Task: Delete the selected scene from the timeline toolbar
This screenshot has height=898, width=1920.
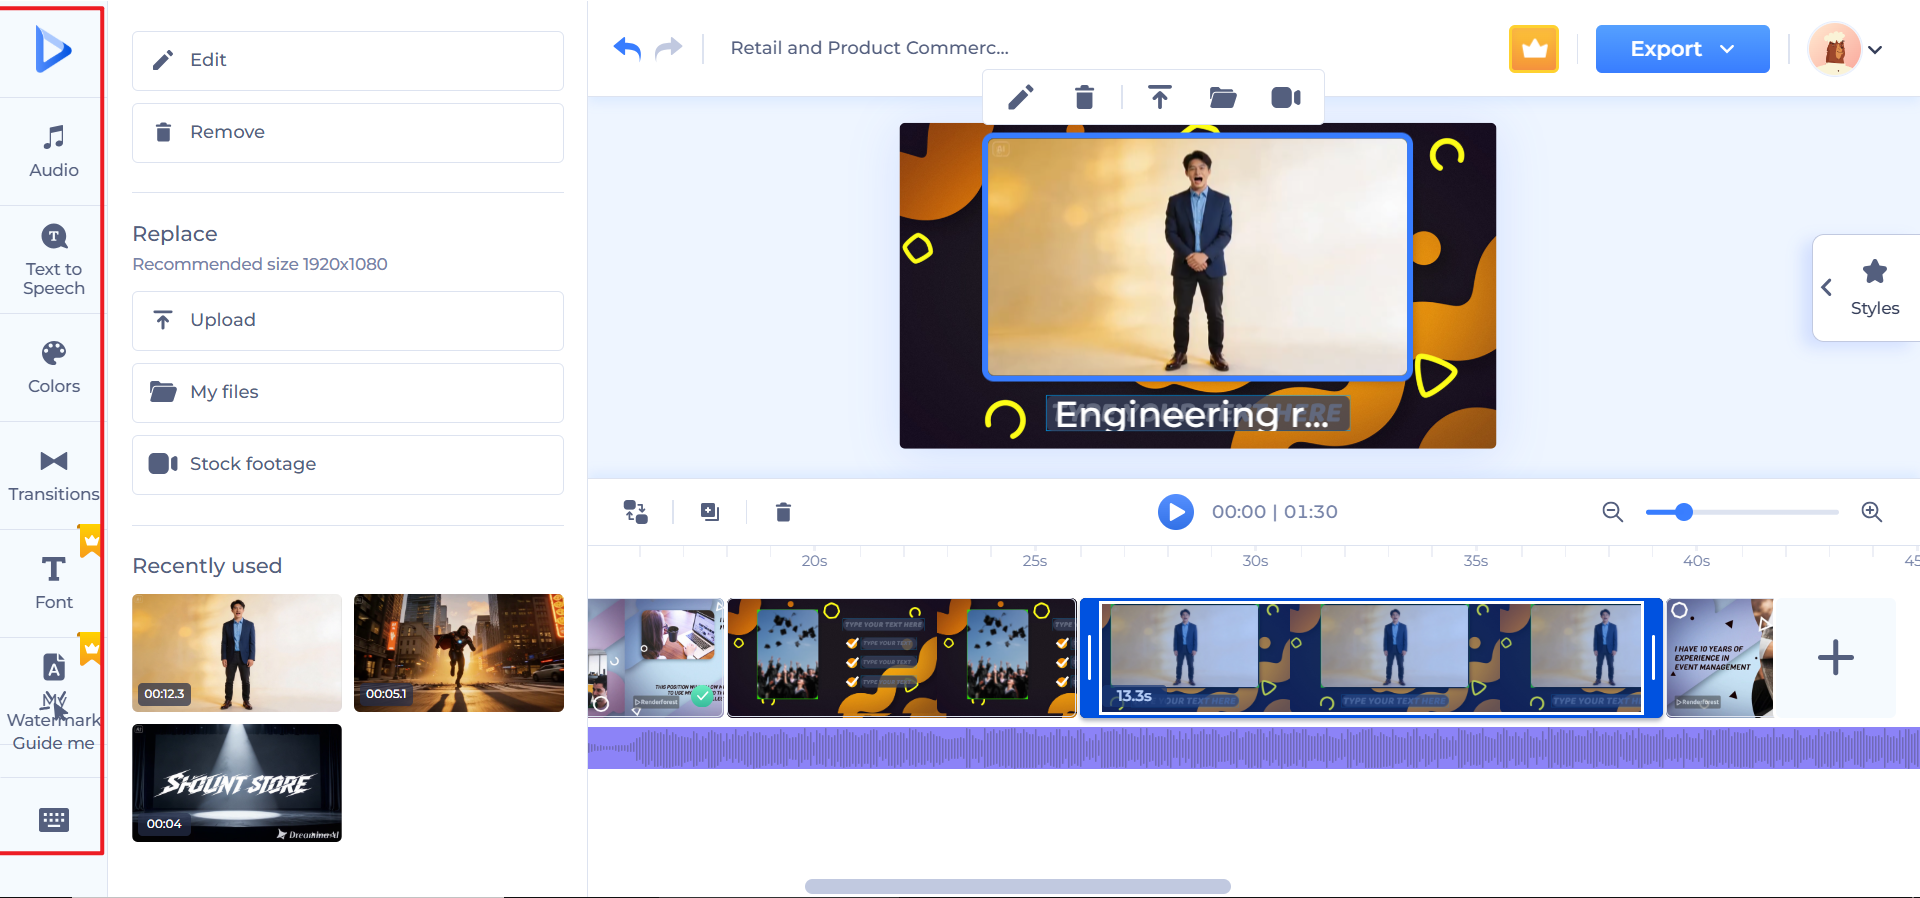Action: tap(783, 512)
